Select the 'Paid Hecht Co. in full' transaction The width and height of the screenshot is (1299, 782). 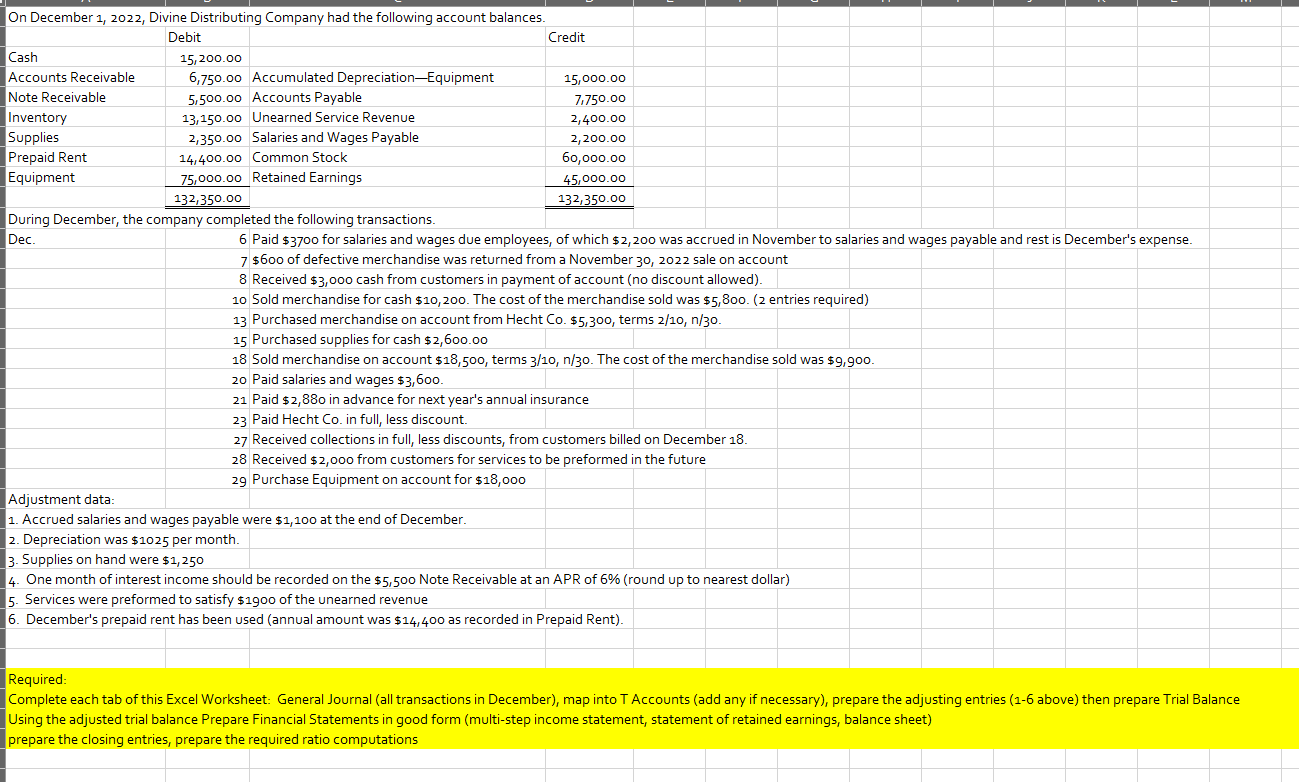point(359,419)
